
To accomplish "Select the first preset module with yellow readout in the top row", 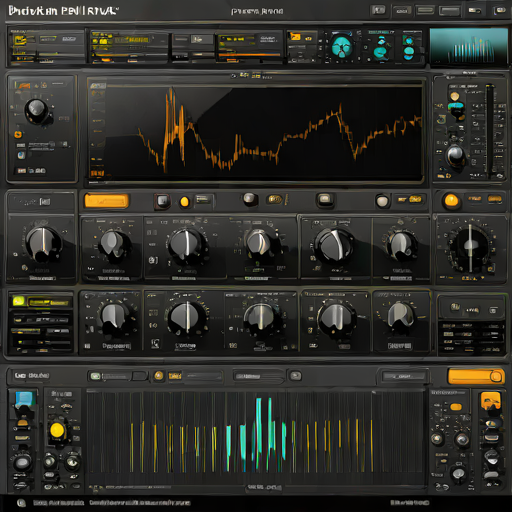I will pos(46,47).
